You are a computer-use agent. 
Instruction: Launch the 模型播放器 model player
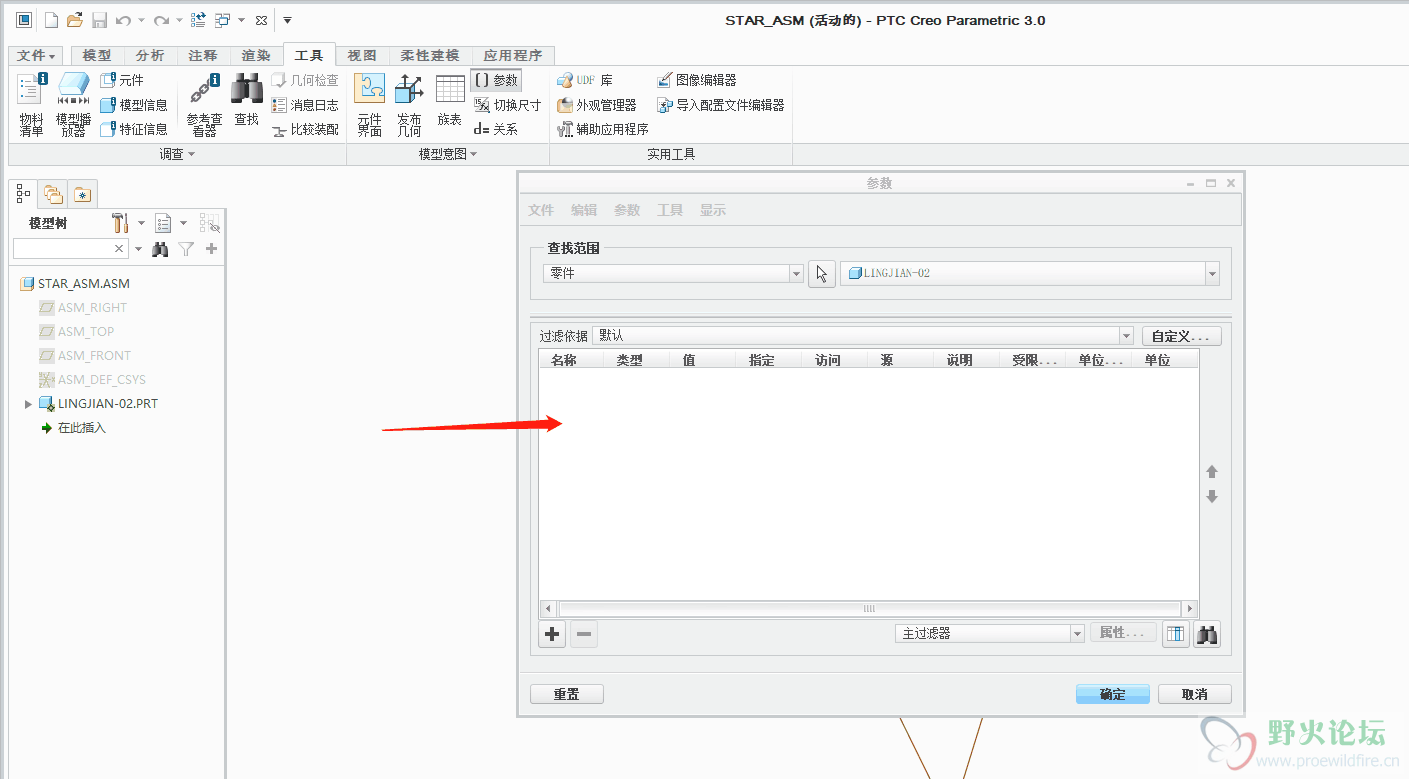click(73, 104)
